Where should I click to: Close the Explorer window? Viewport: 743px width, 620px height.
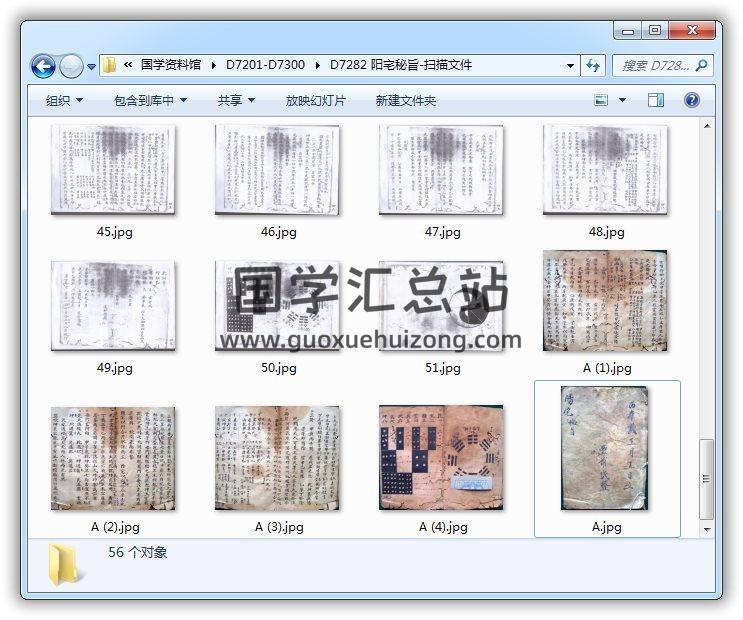tap(692, 31)
